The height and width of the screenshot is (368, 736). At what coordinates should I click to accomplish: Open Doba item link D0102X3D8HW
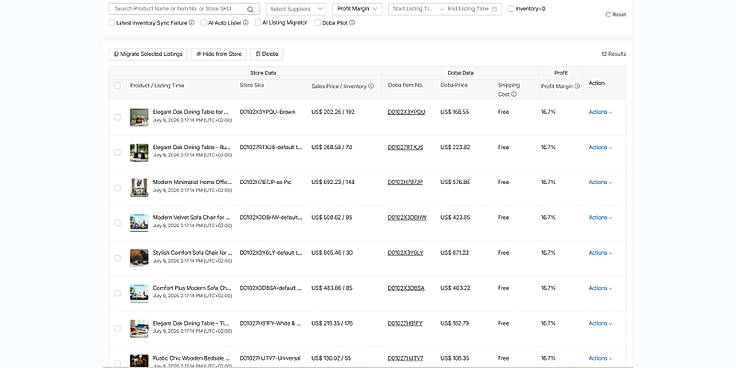(x=407, y=217)
